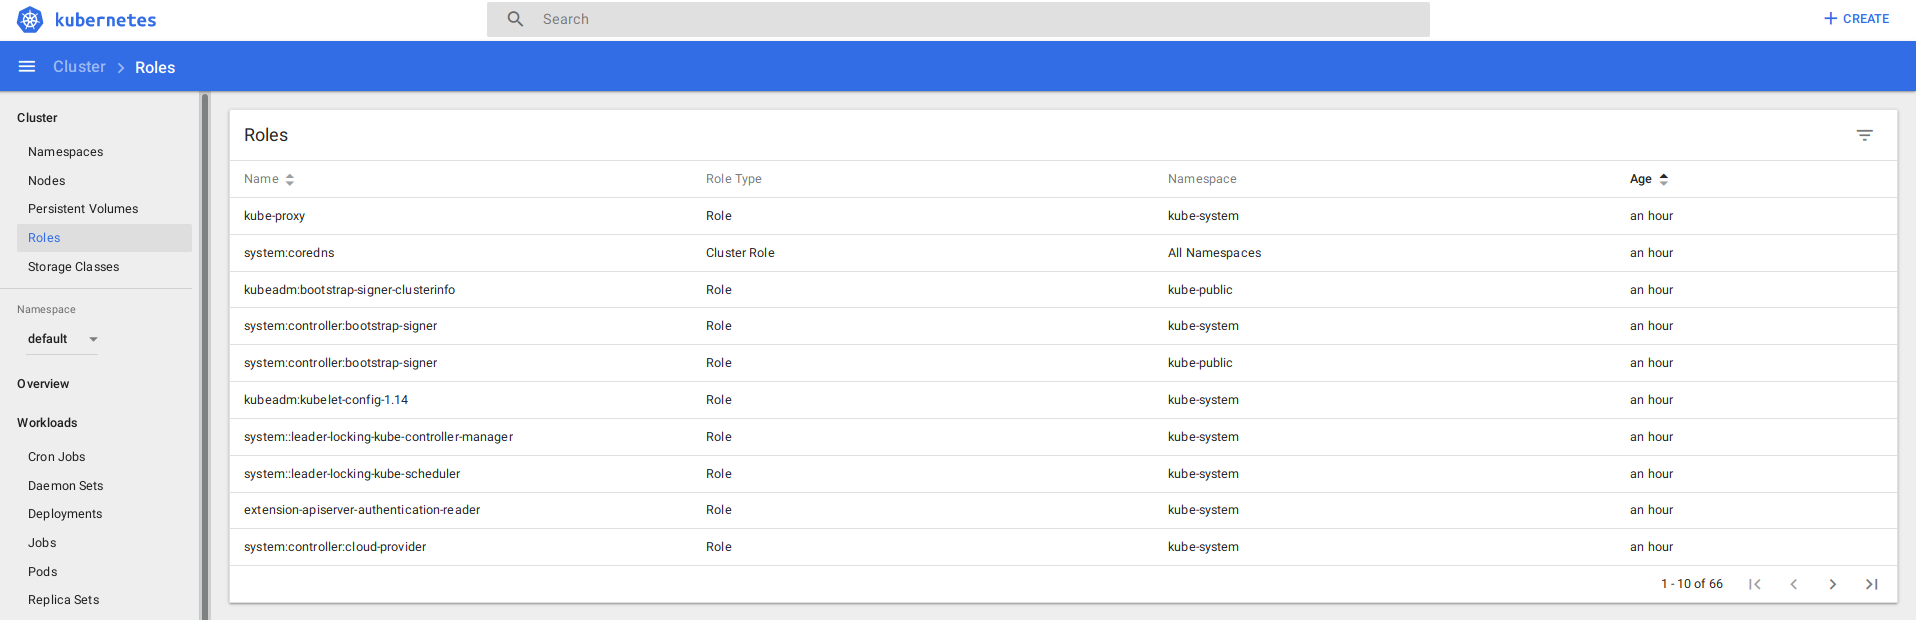Open Namespaces in the sidebar
This screenshot has height=620, width=1916.
tap(66, 152)
